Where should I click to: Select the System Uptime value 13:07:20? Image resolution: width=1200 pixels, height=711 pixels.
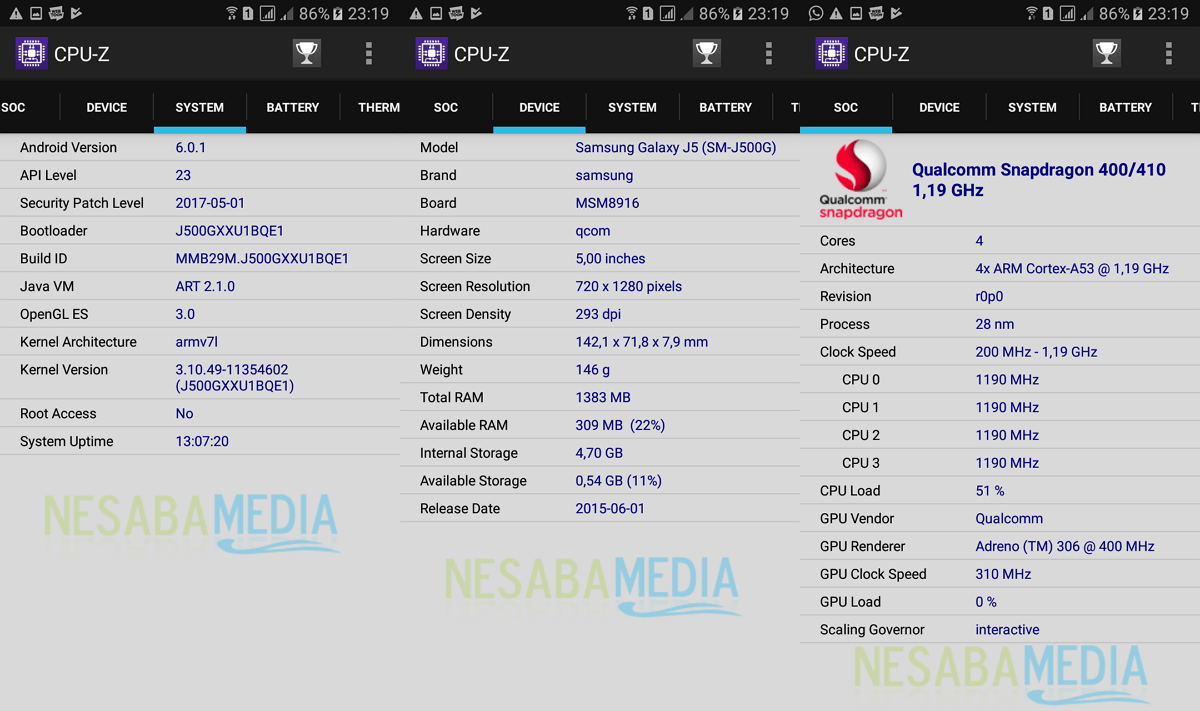[x=202, y=441]
